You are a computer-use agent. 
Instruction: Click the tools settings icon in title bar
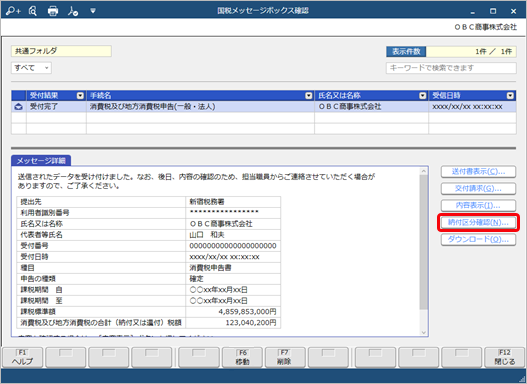[73, 11]
